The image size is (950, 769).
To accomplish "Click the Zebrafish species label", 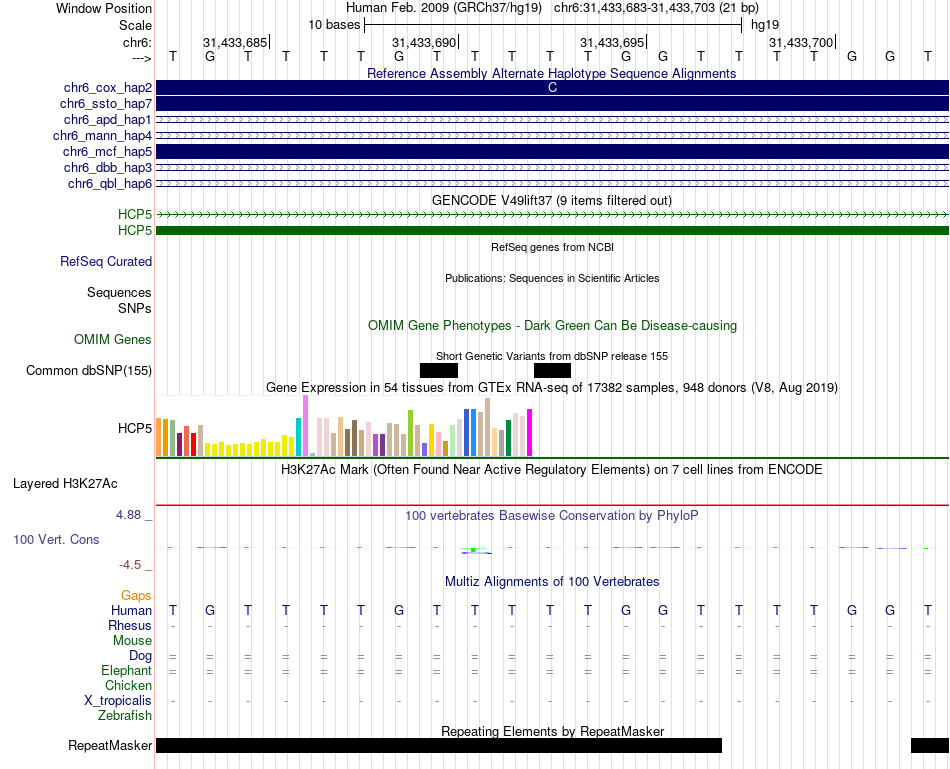I will (x=125, y=716).
